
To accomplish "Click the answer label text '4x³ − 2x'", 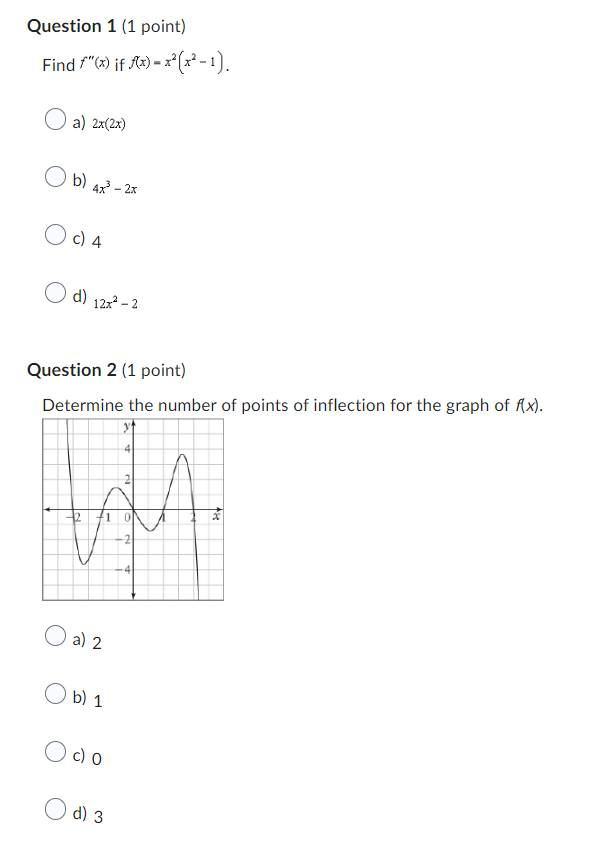I will tap(115, 188).
